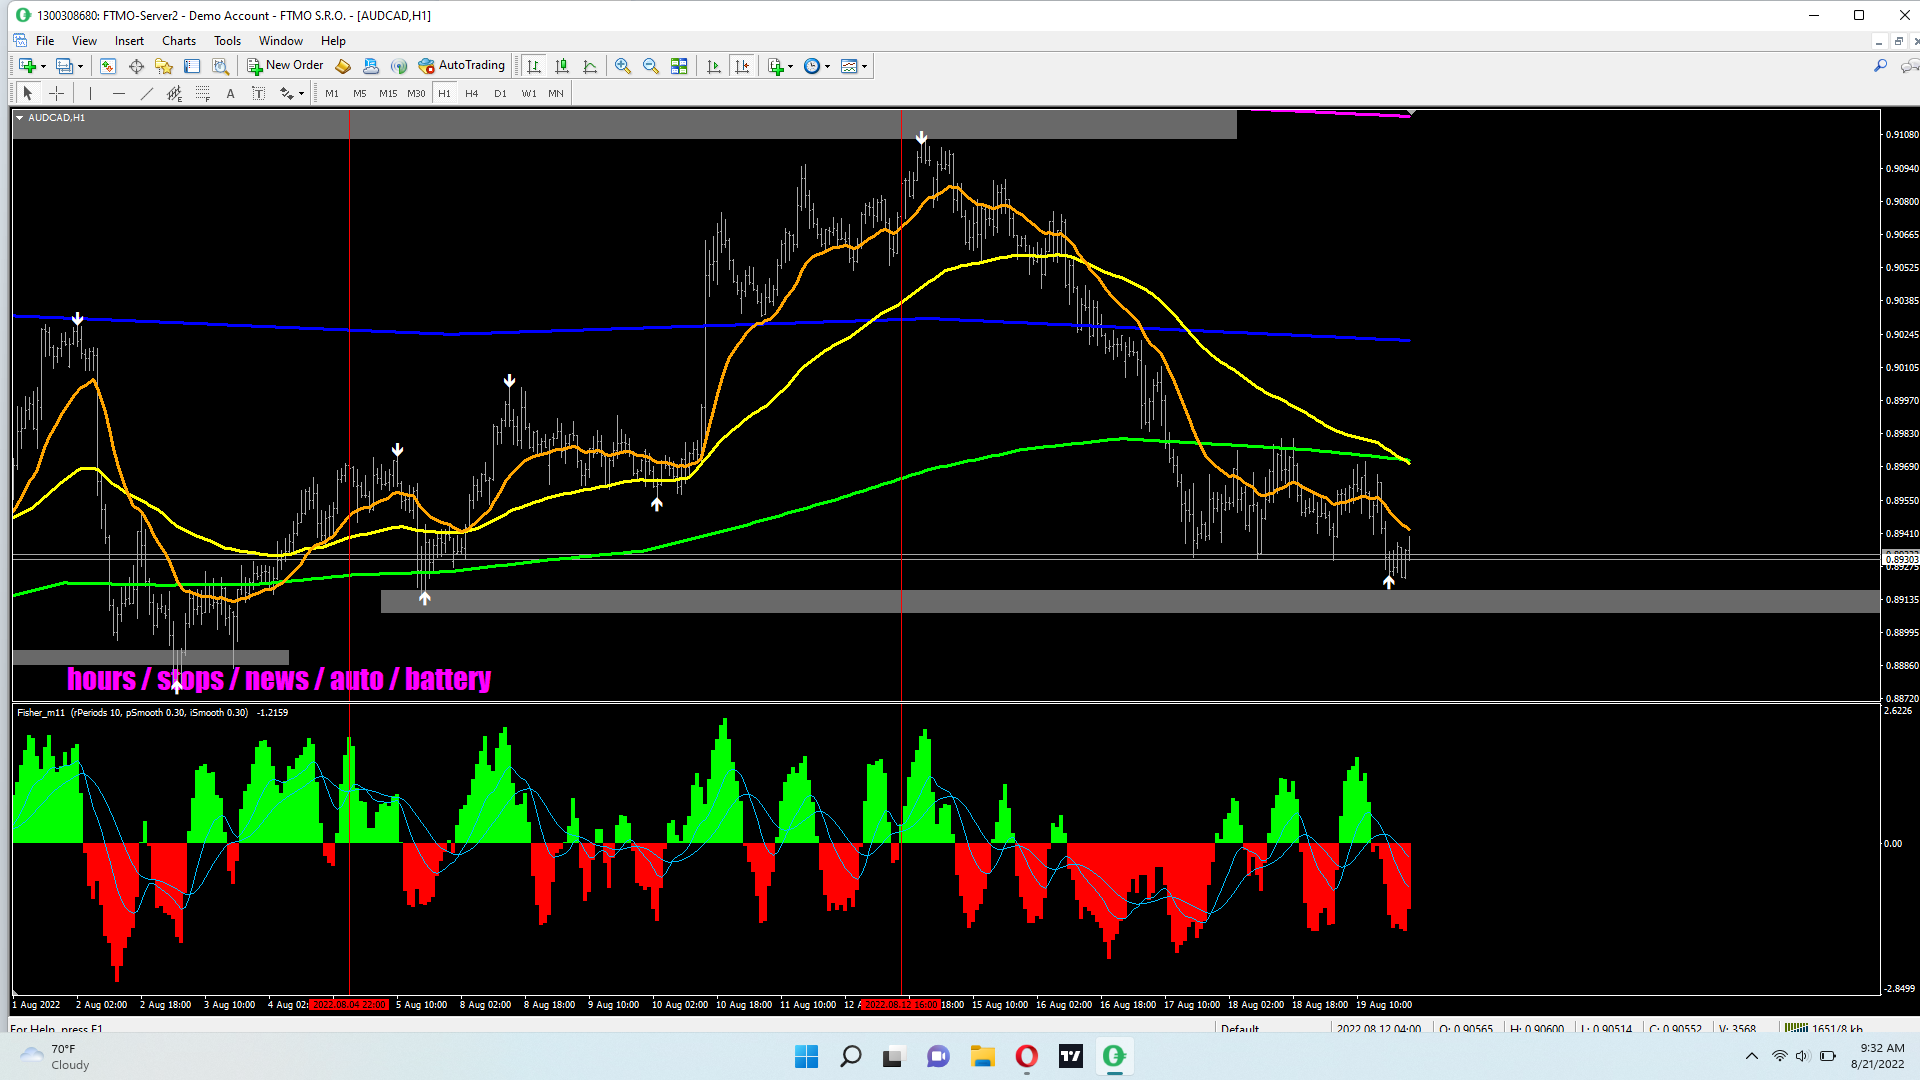Select the Trendline drawing tool

pos(147,93)
